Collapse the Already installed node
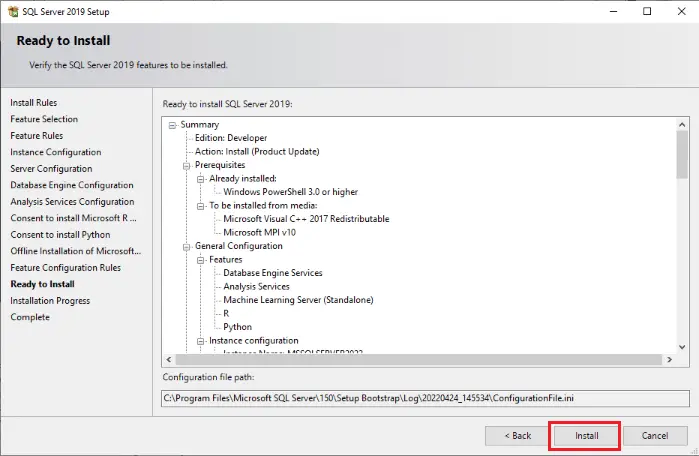 [201, 179]
